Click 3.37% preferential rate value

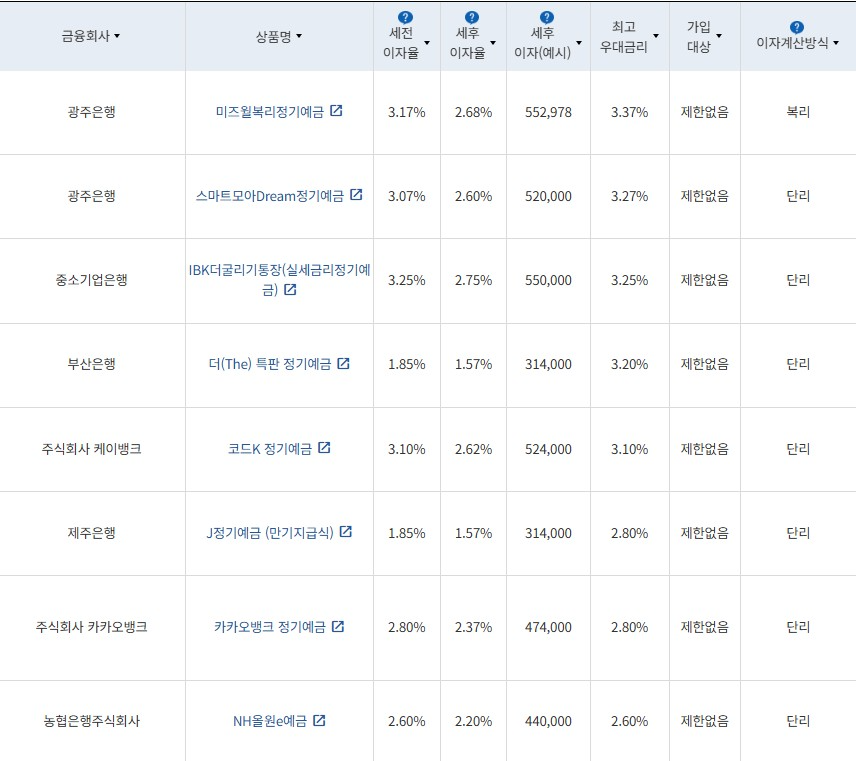pyautogui.click(x=629, y=112)
